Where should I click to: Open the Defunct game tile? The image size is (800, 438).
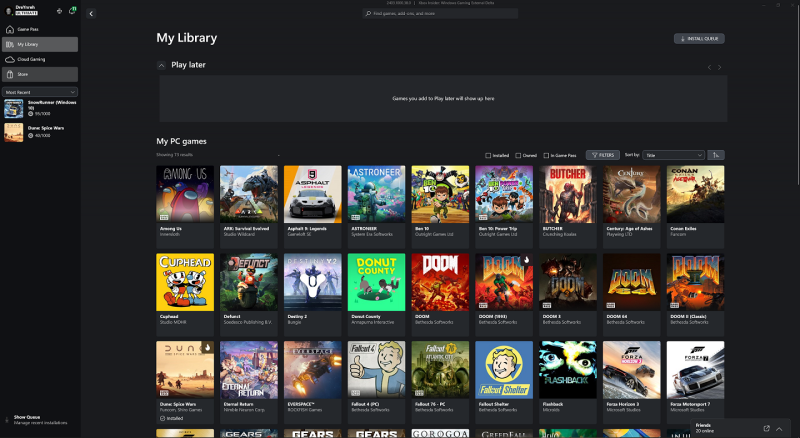click(249, 295)
